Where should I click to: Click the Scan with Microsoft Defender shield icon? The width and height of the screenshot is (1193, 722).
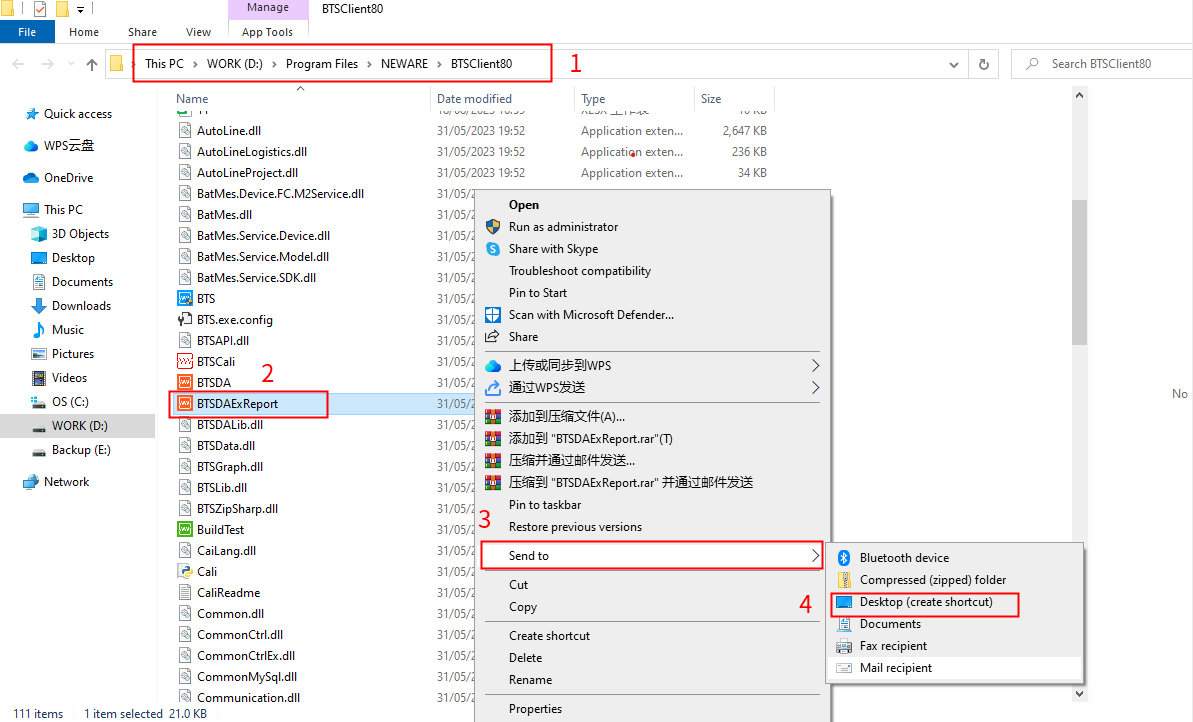pyautogui.click(x=493, y=314)
